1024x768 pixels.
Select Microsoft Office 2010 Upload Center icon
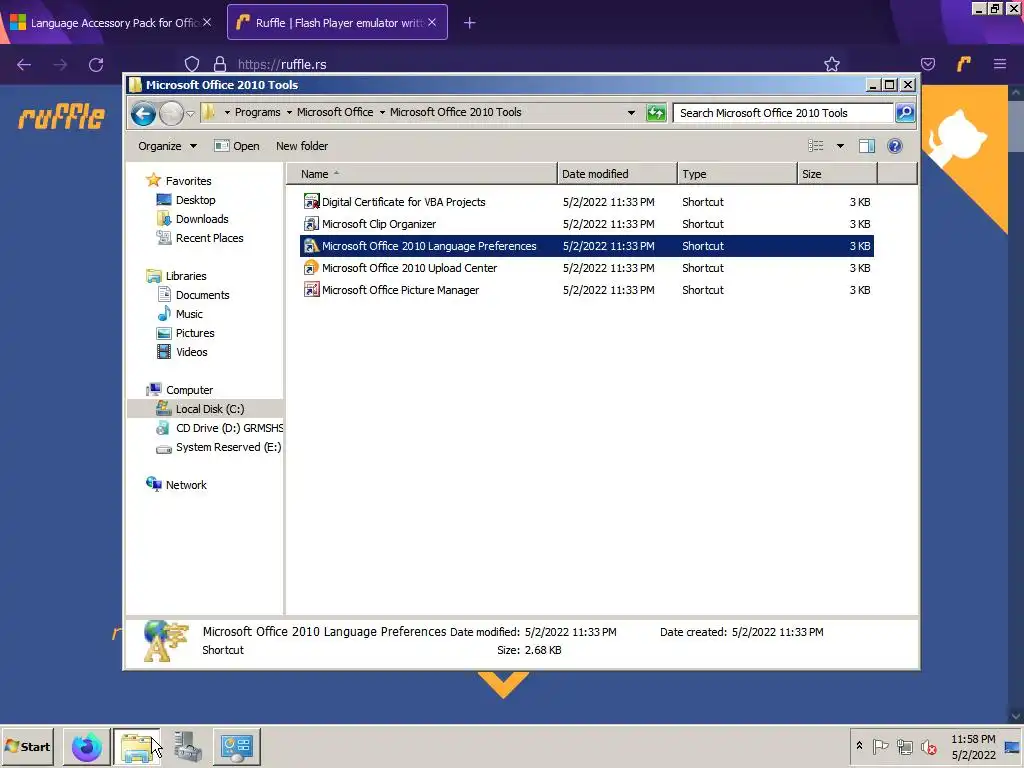click(312, 268)
